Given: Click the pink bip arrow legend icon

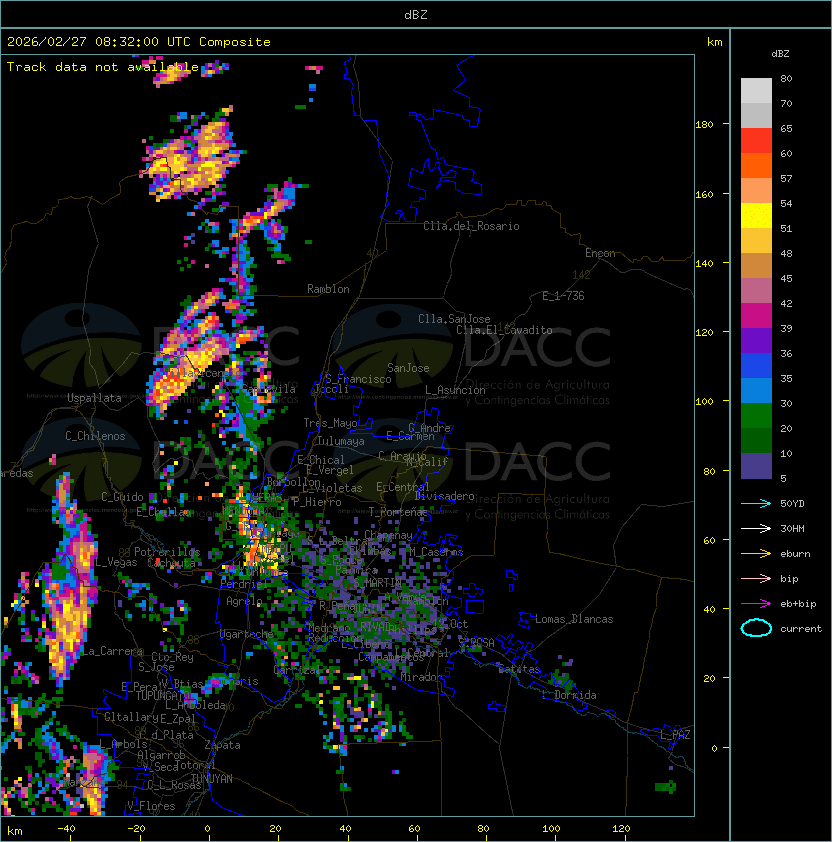Looking at the screenshot, I should [x=756, y=578].
